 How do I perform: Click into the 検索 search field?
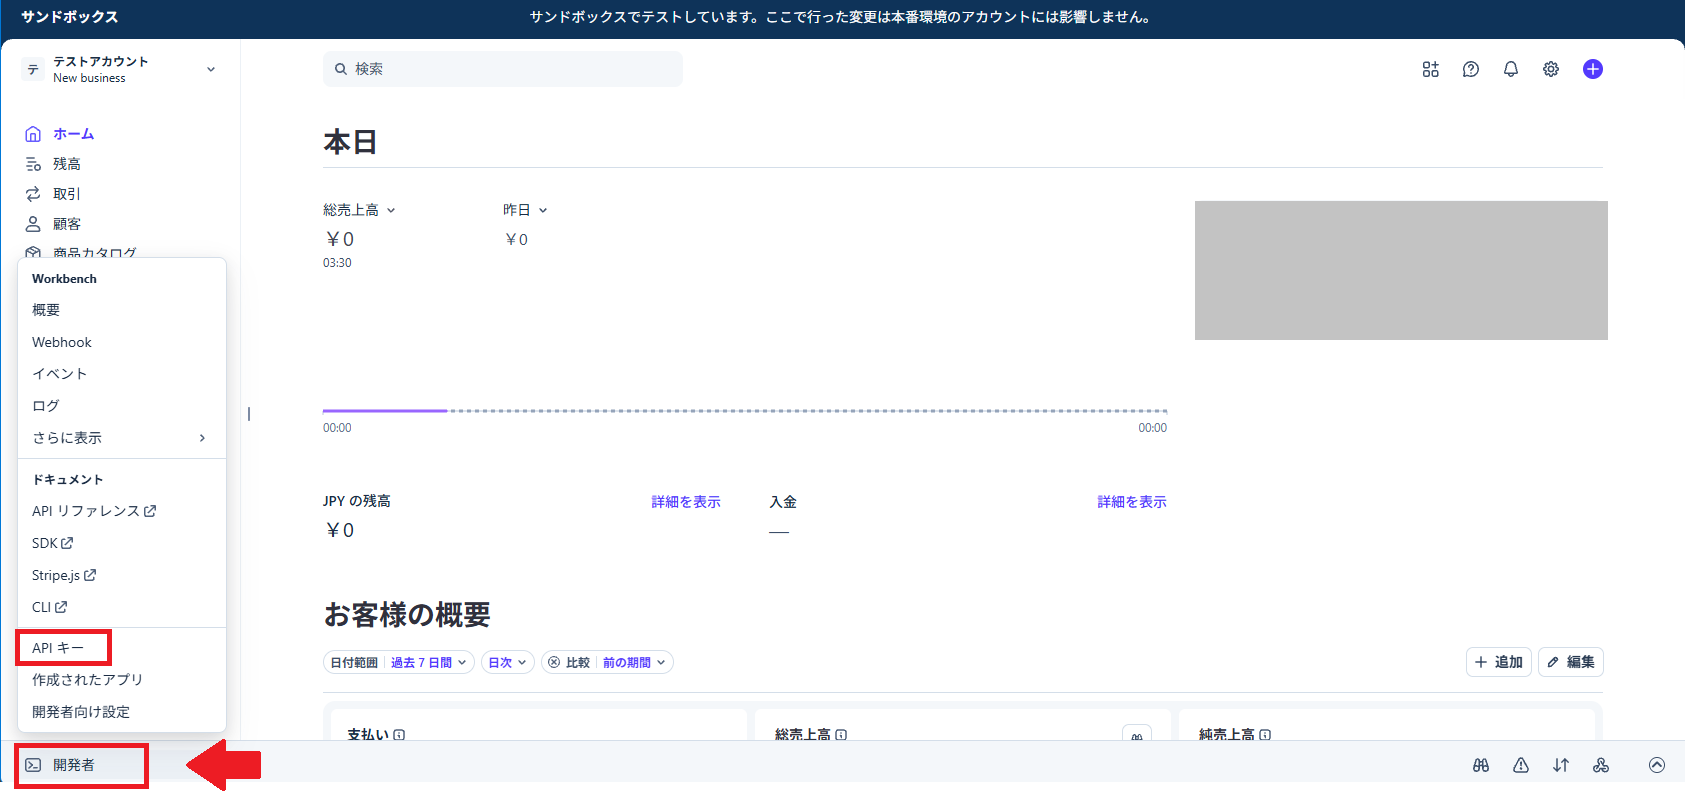pos(503,69)
